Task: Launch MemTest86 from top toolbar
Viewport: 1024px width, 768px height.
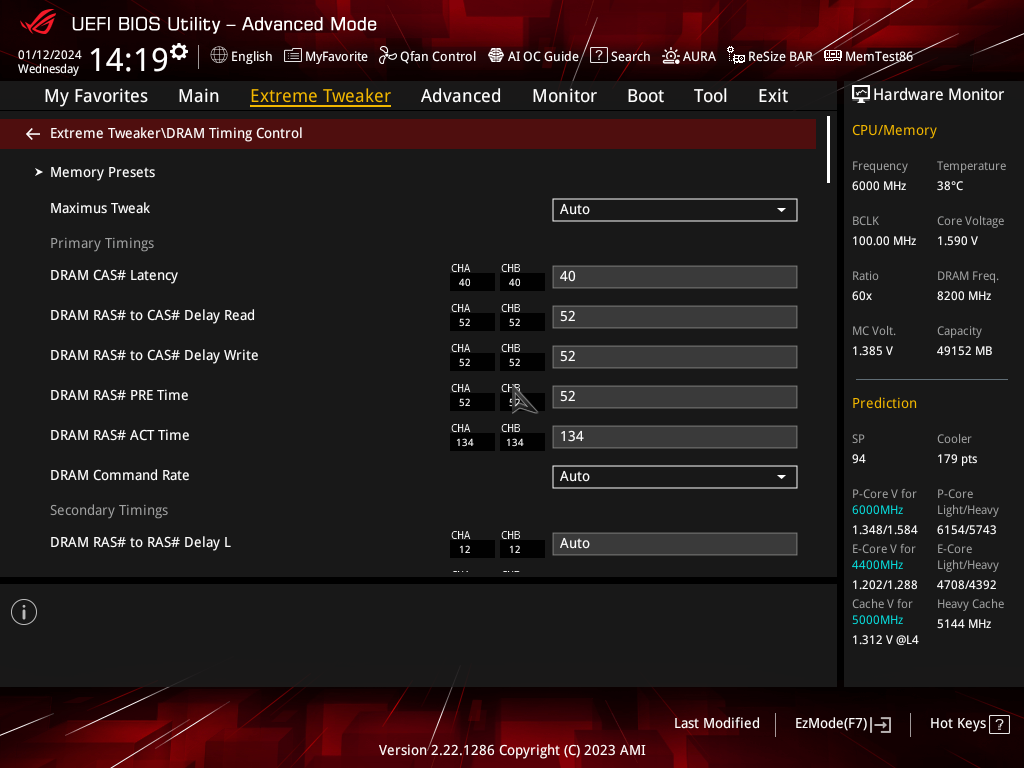Action: tap(868, 56)
